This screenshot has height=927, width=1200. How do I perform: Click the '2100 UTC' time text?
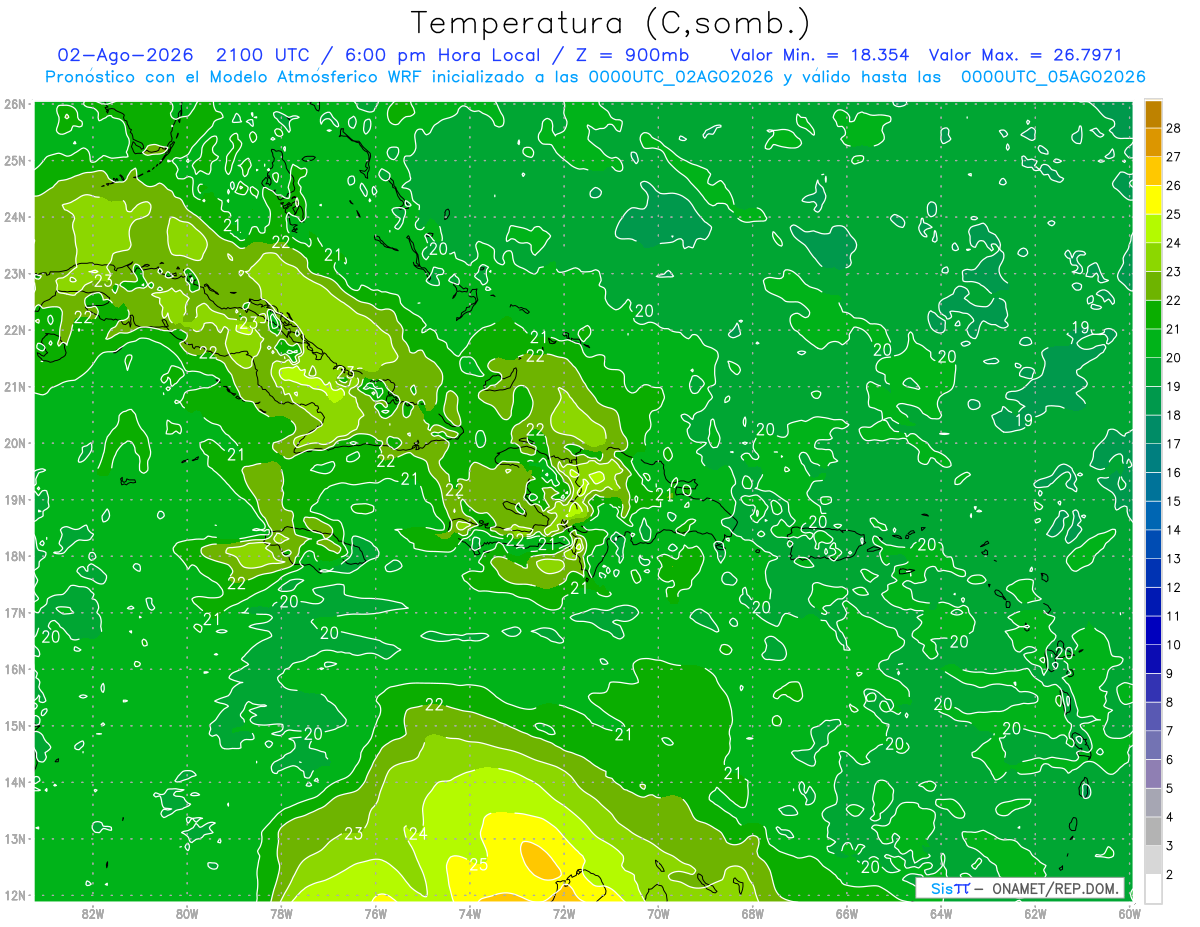(264, 55)
